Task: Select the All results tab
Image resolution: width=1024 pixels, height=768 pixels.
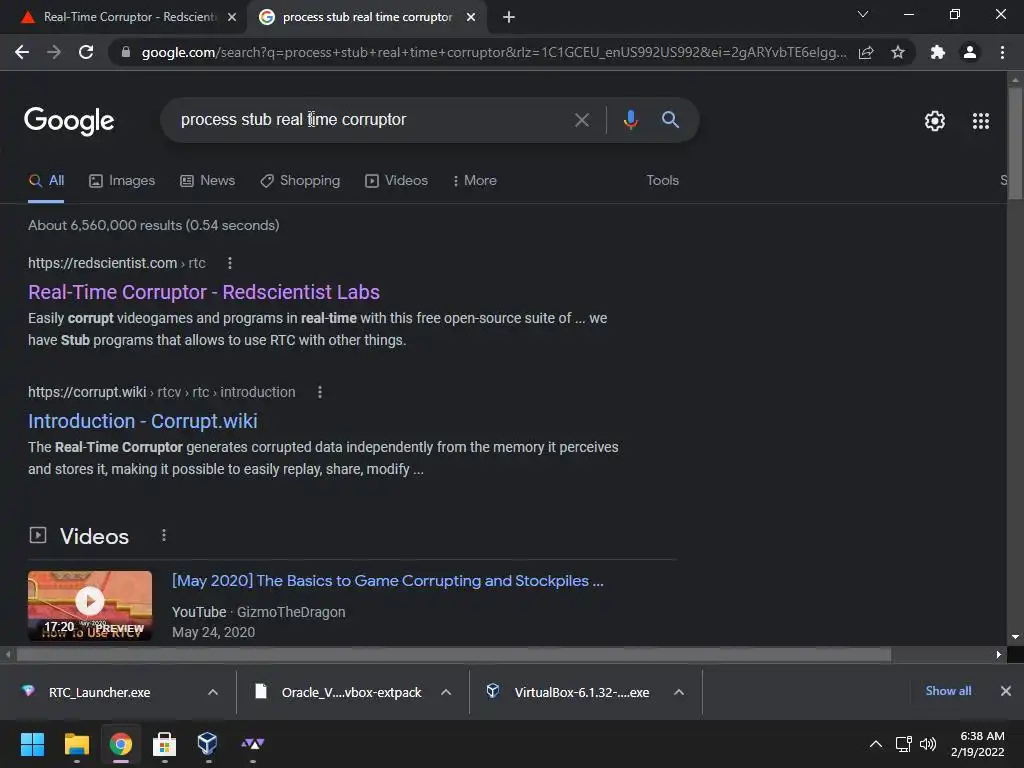Action: pos(46,181)
